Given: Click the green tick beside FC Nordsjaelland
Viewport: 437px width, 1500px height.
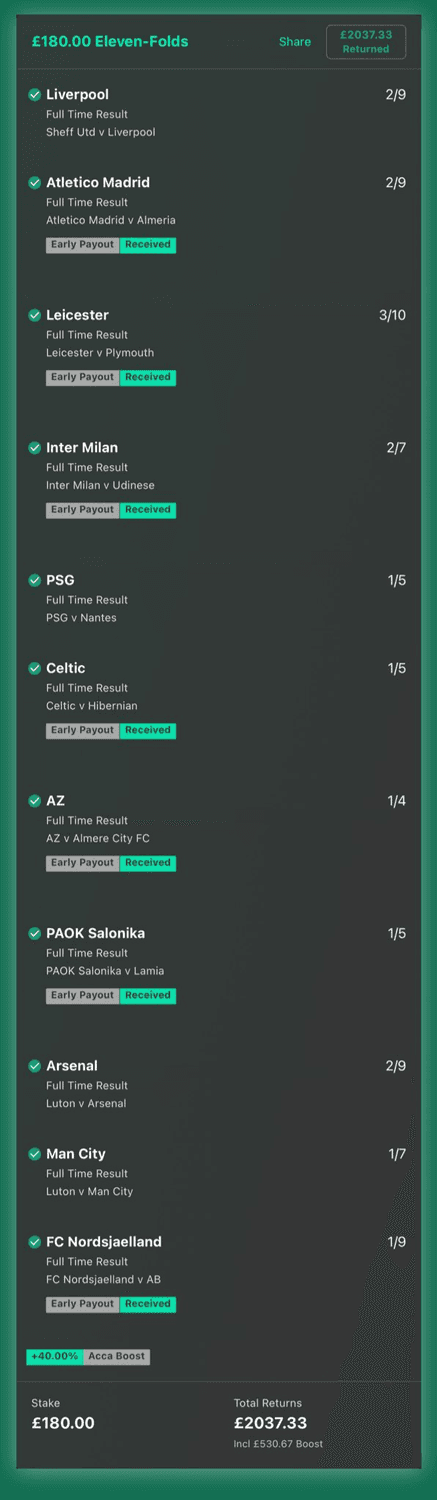Looking at the screenshot, I should [x=35, y=1242].
